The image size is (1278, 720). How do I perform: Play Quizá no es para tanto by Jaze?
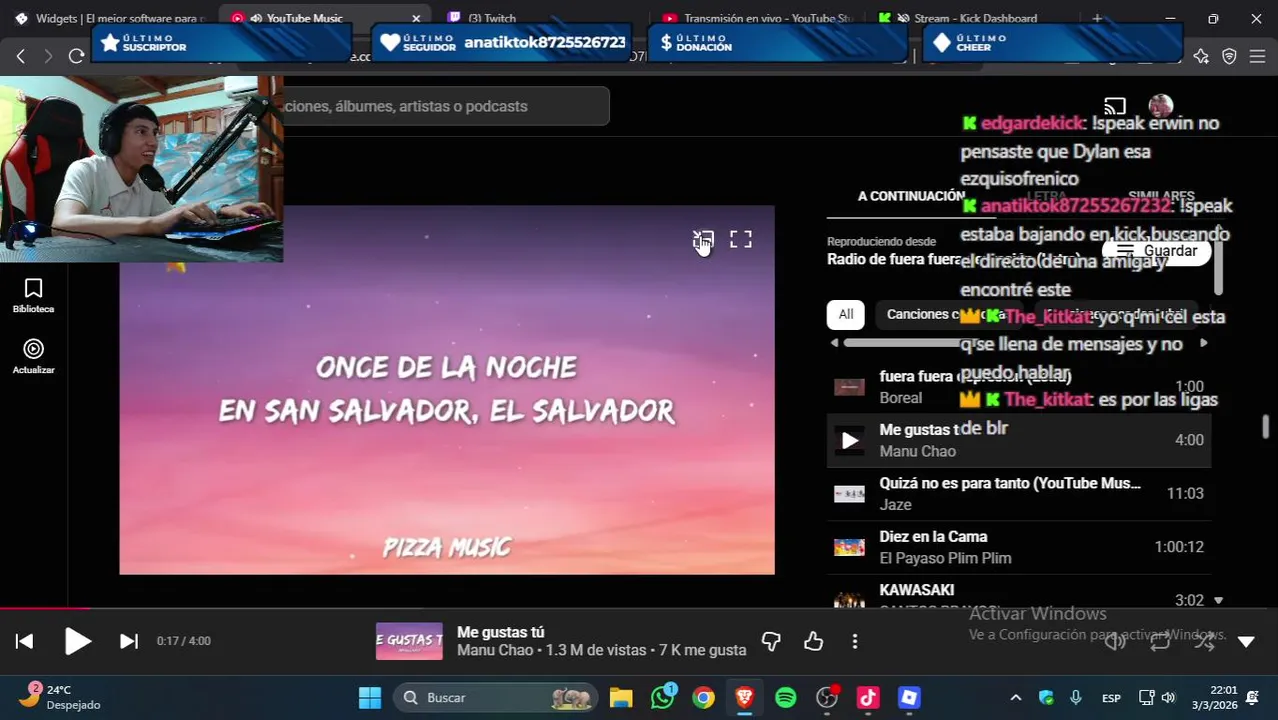1019,493
